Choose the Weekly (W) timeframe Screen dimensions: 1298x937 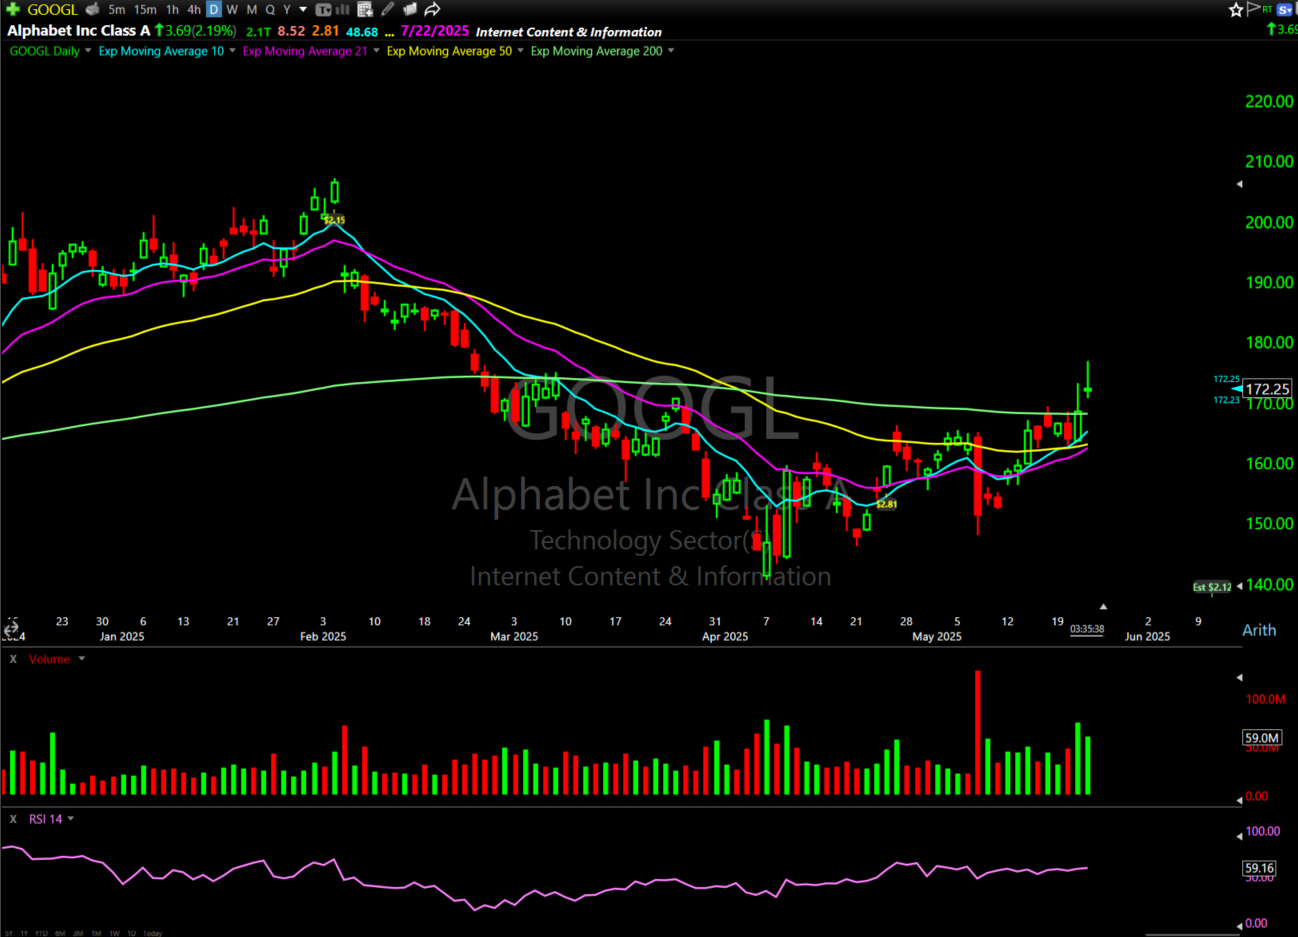232,9
